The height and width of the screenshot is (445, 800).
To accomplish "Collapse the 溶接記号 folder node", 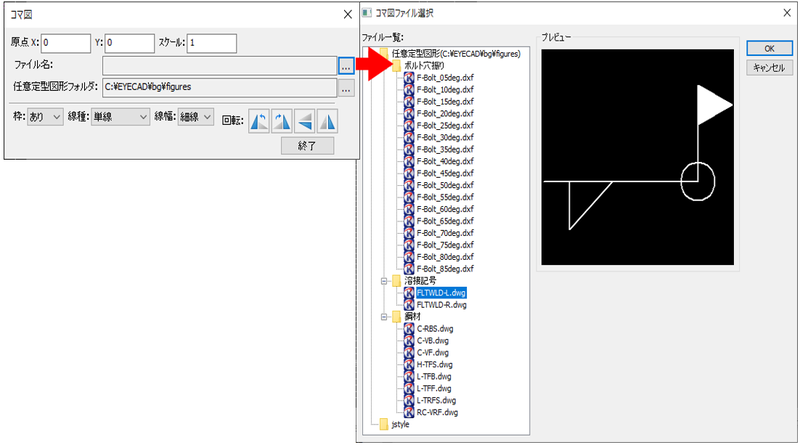I will coord(384,281).
